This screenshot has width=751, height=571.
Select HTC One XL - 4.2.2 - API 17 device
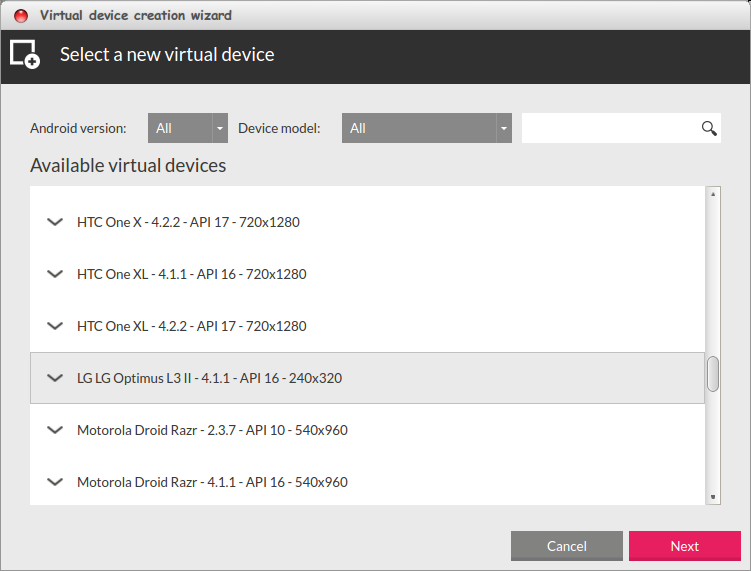point(367,326)
